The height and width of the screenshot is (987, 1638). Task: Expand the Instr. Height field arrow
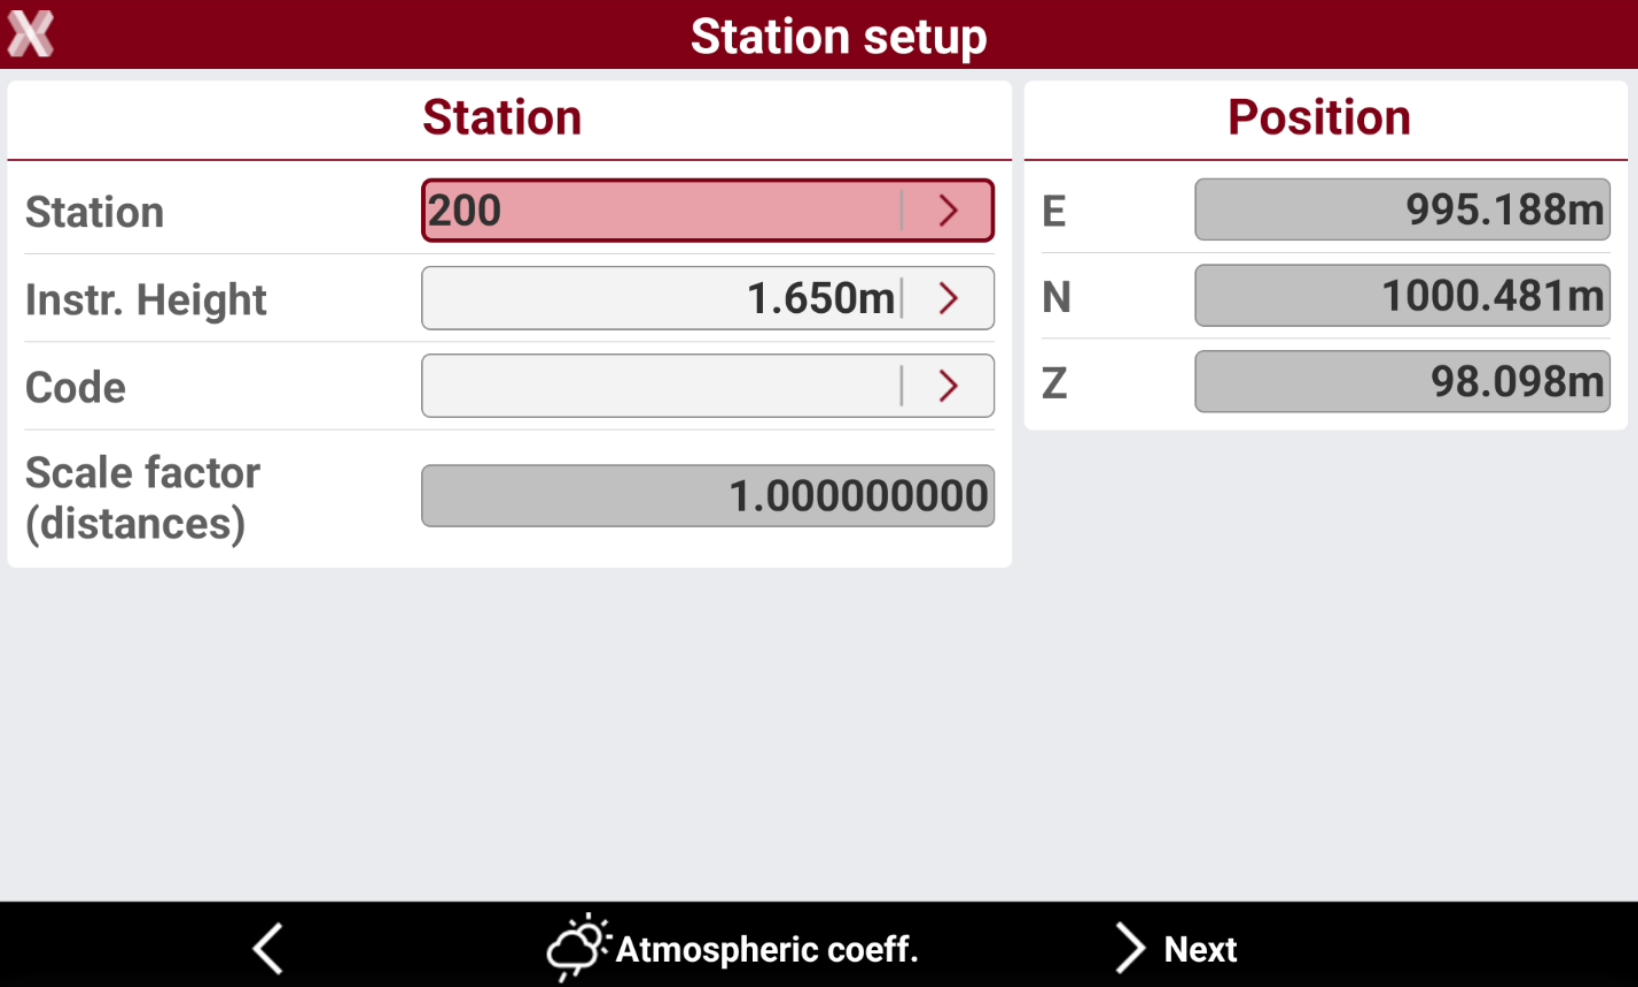tap(949, 298)
